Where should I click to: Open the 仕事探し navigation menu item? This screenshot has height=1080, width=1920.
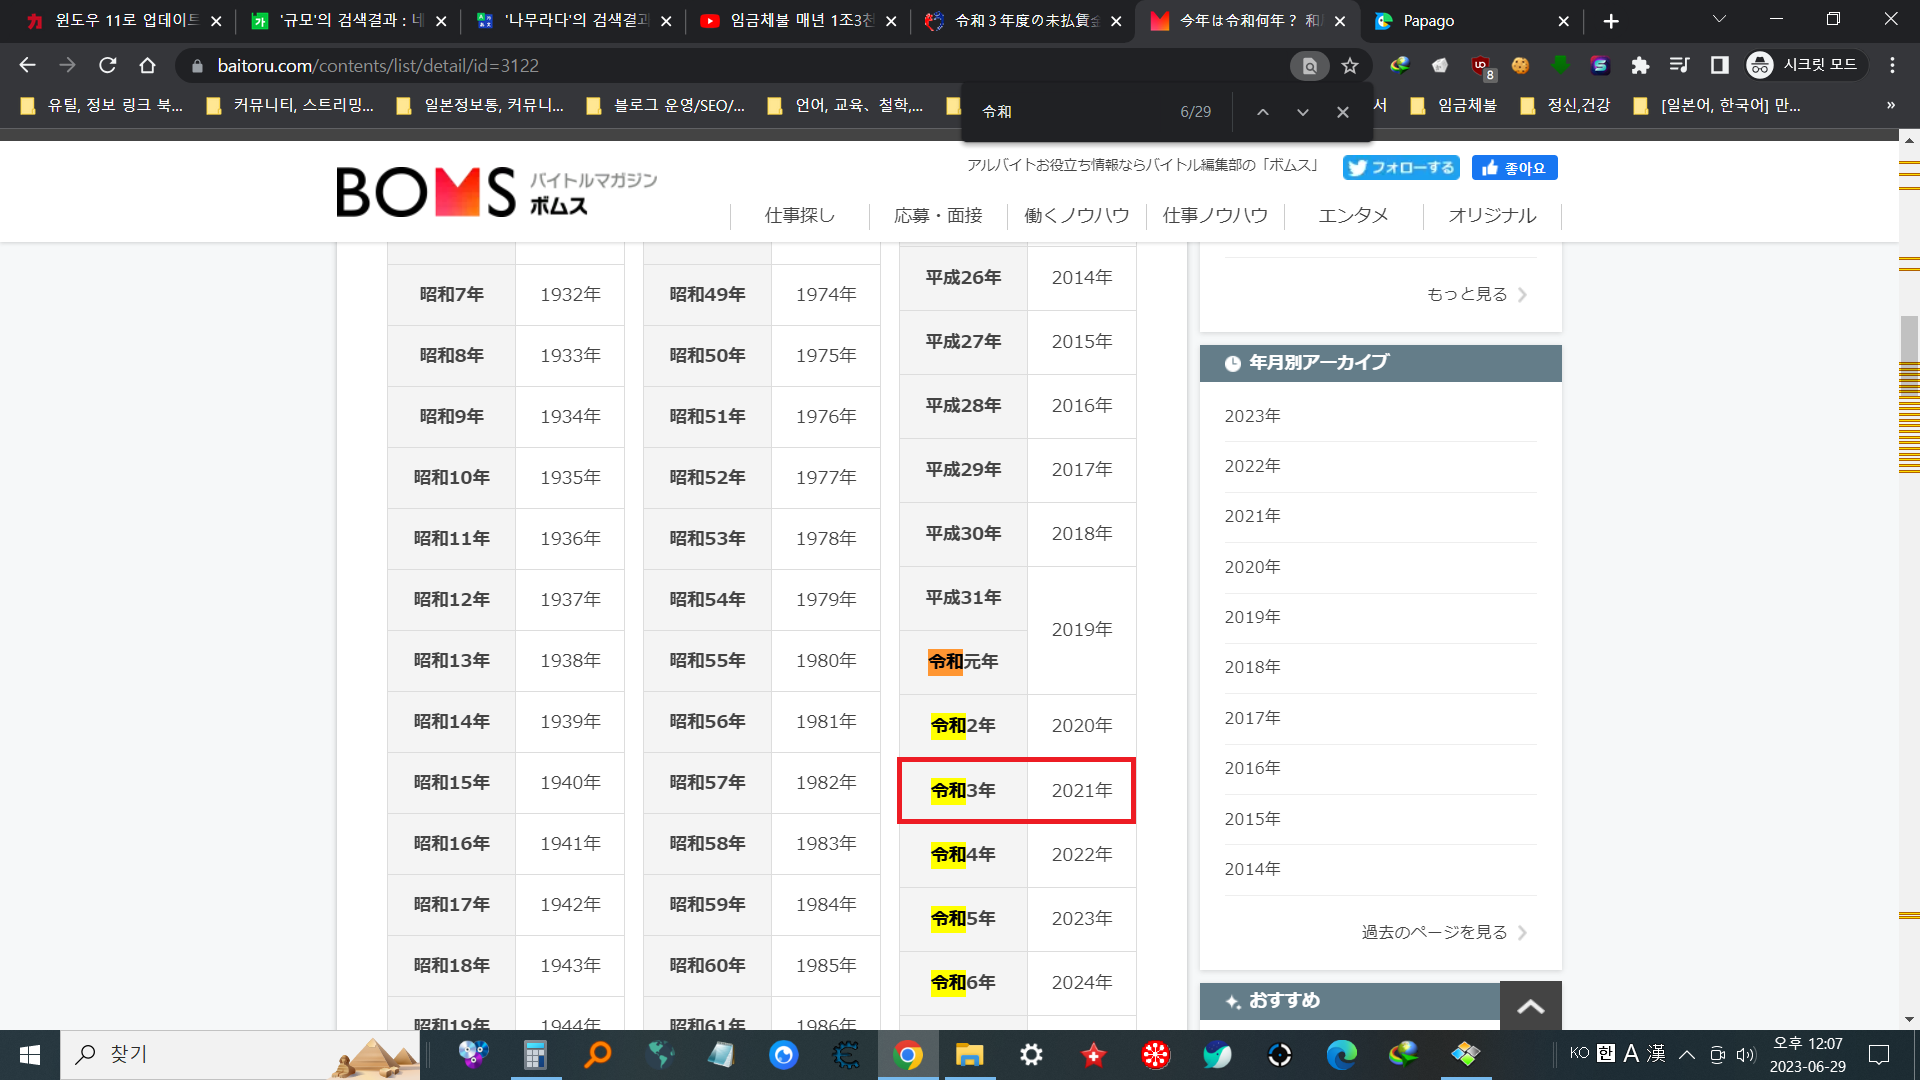[799, 216]
